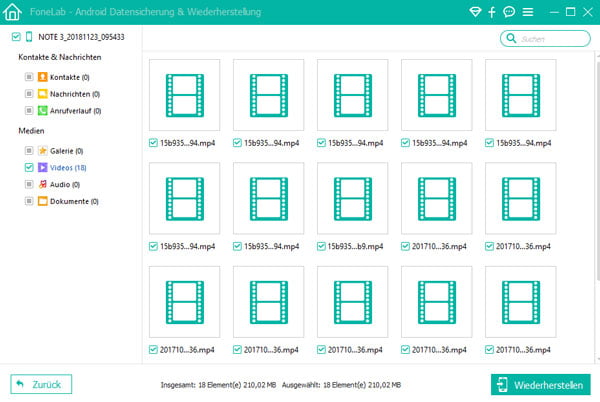Click the Audio music note icon
Screen dimensions: 600x402
tap(42, 184)
